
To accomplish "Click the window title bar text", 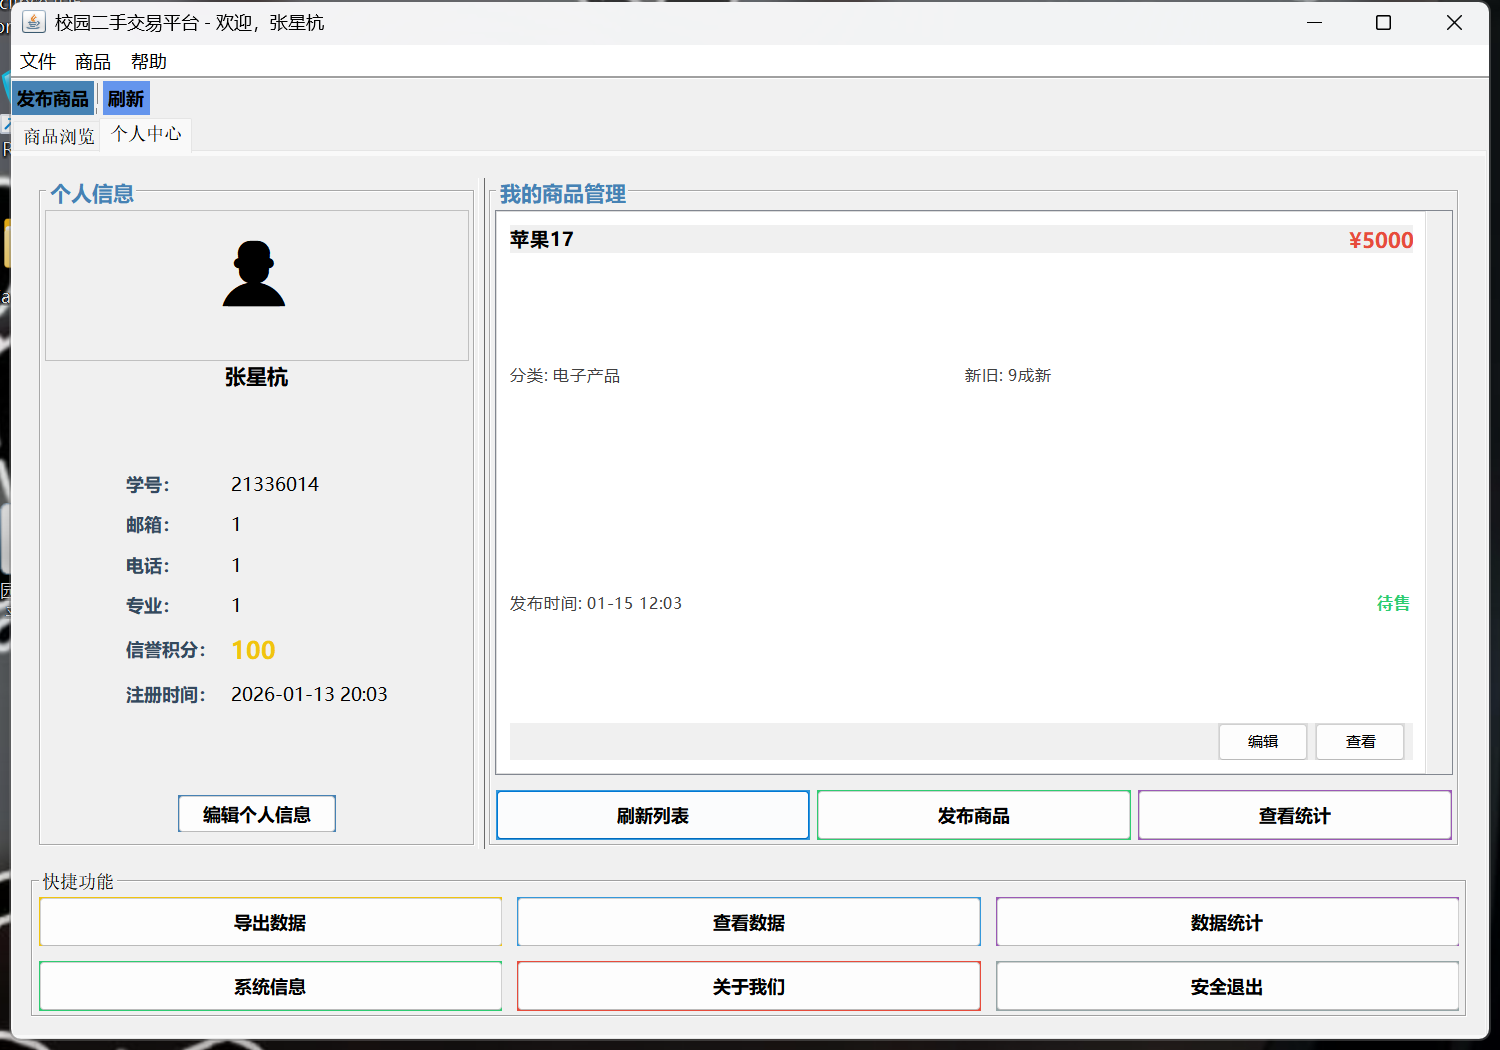I will pyautogui.click(x=190, y=22).
